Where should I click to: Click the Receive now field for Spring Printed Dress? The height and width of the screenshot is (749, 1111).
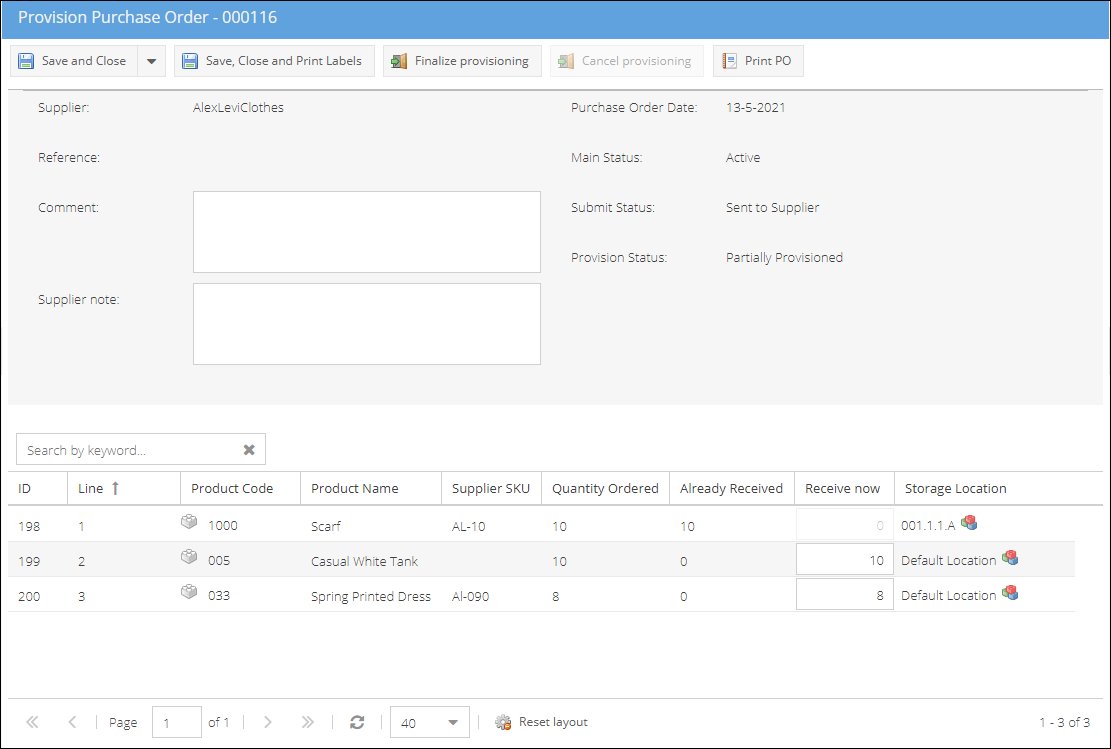845,595
